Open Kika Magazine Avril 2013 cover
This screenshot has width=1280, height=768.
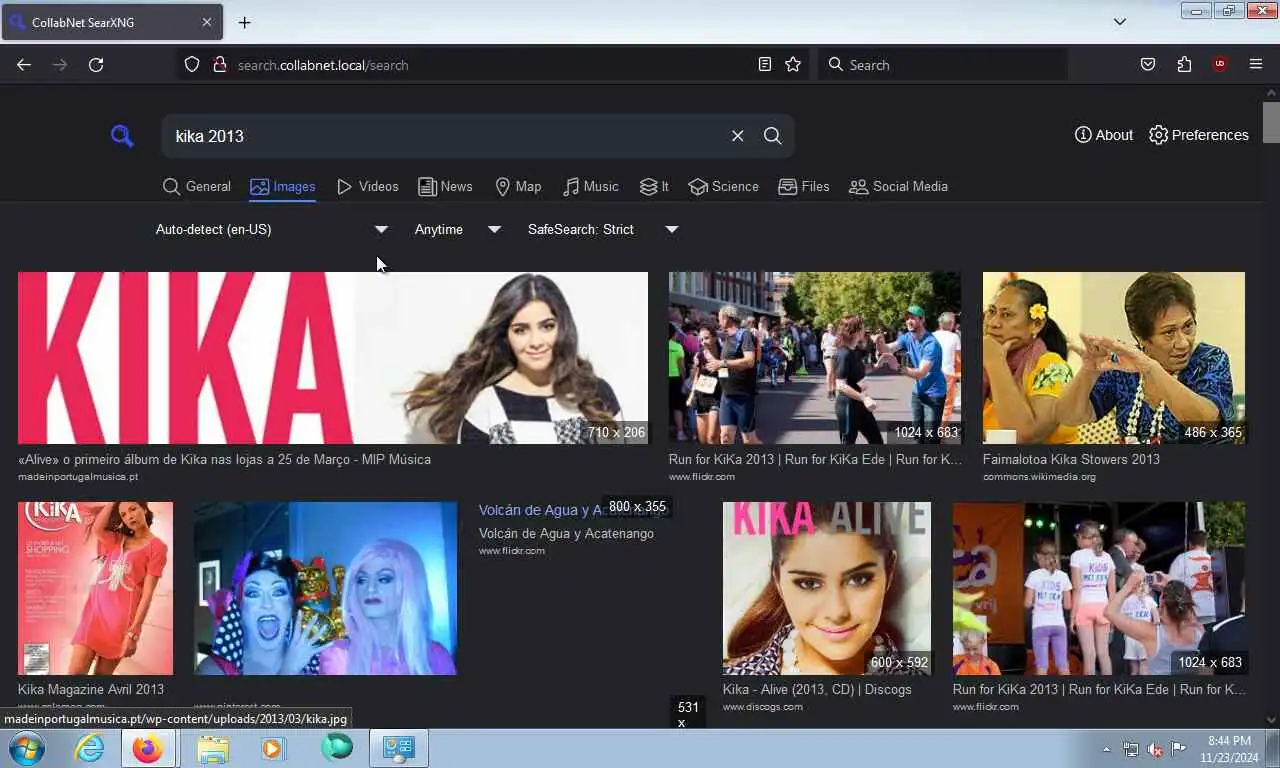(x=95, y=588)
